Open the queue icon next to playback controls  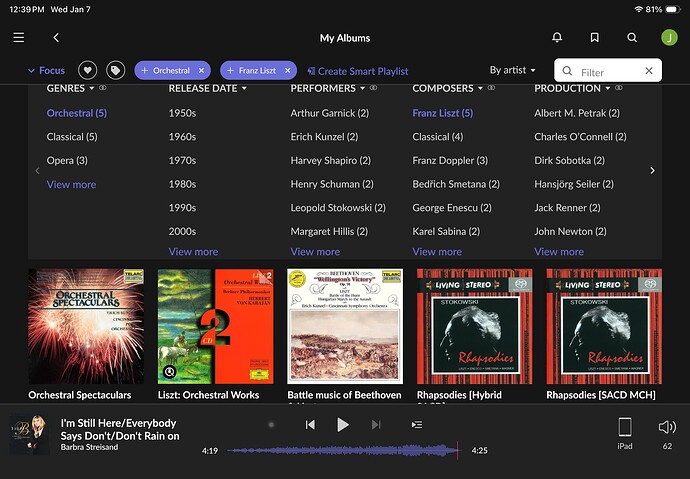click(417, 425)
